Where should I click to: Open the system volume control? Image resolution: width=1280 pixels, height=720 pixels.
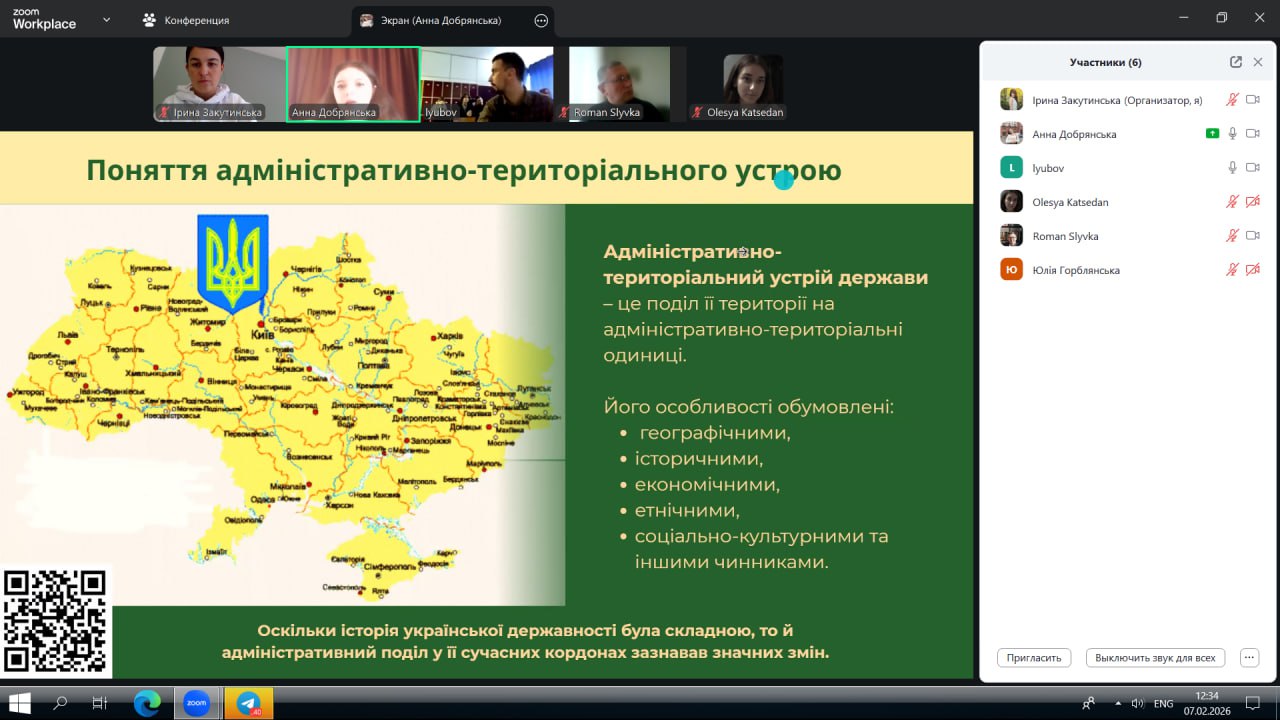pos(1136,704)
